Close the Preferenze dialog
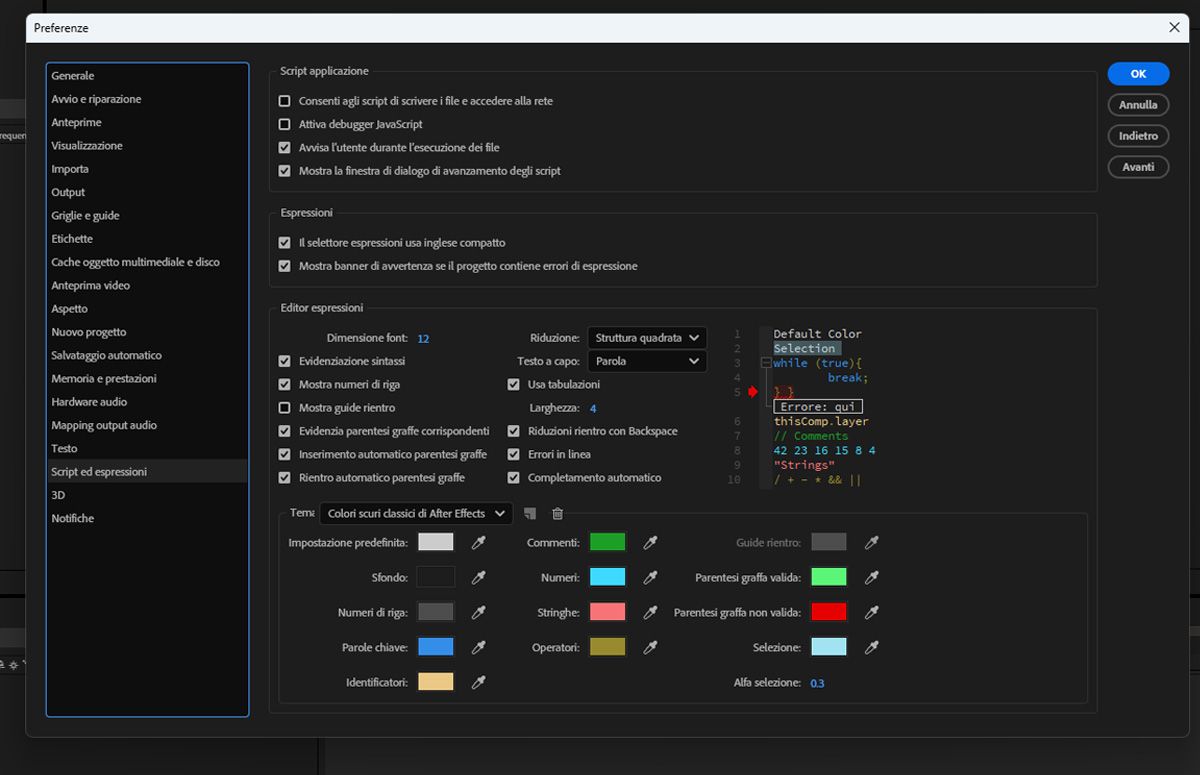Image resolution: width=1200 pixels, height=775 pixels. (1174, 28)
